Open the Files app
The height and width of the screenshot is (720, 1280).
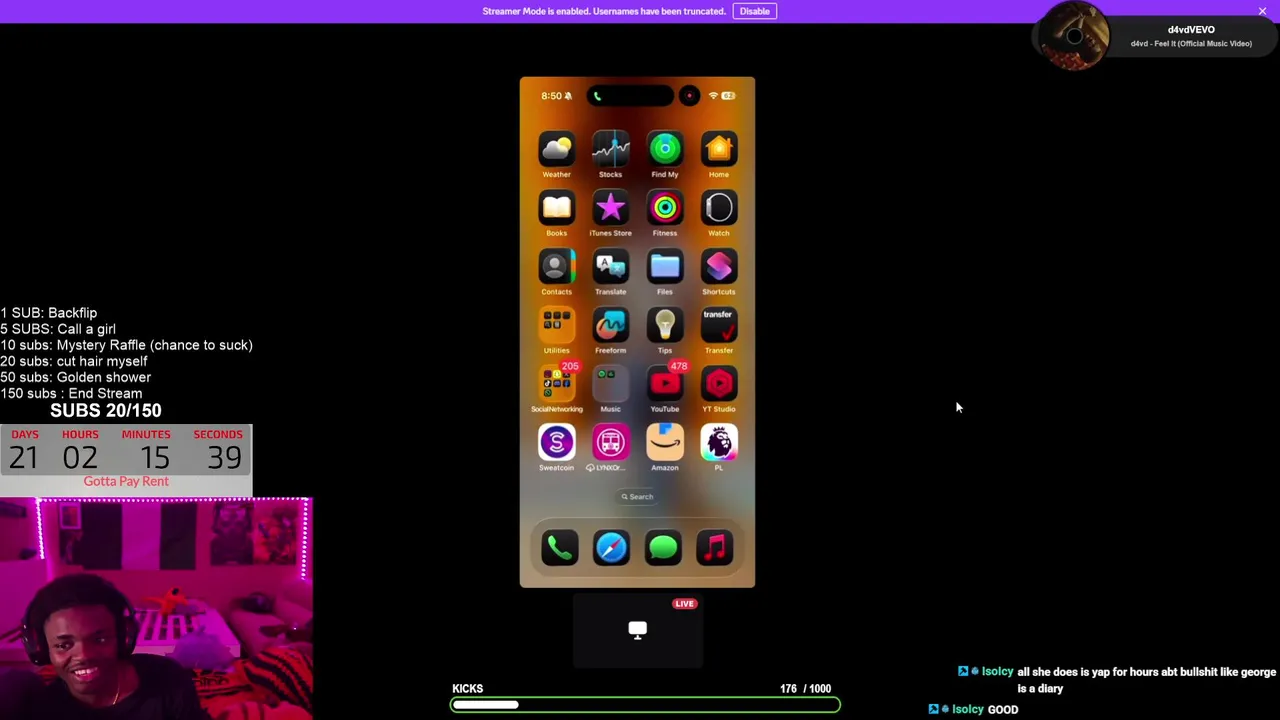(665, 267)
